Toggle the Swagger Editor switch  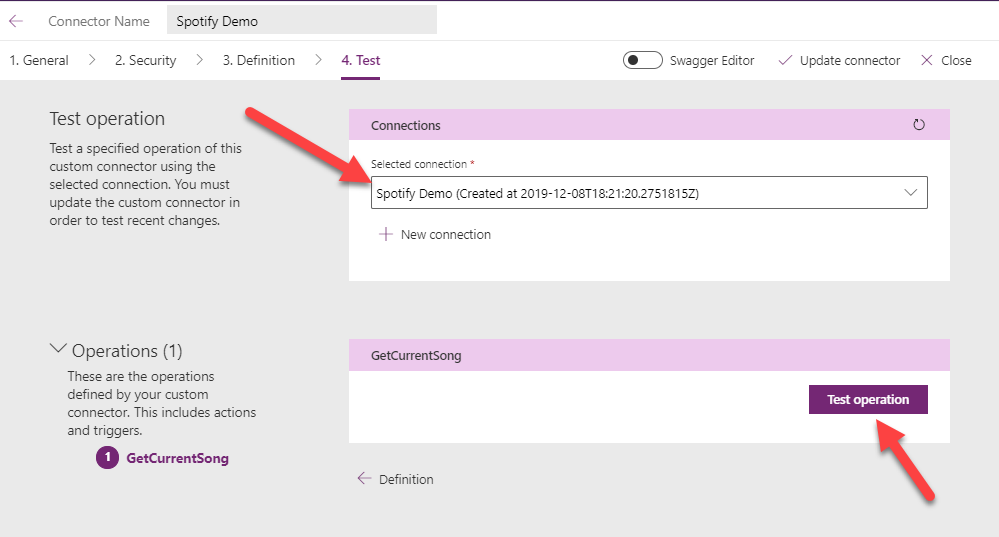(642, 60)
